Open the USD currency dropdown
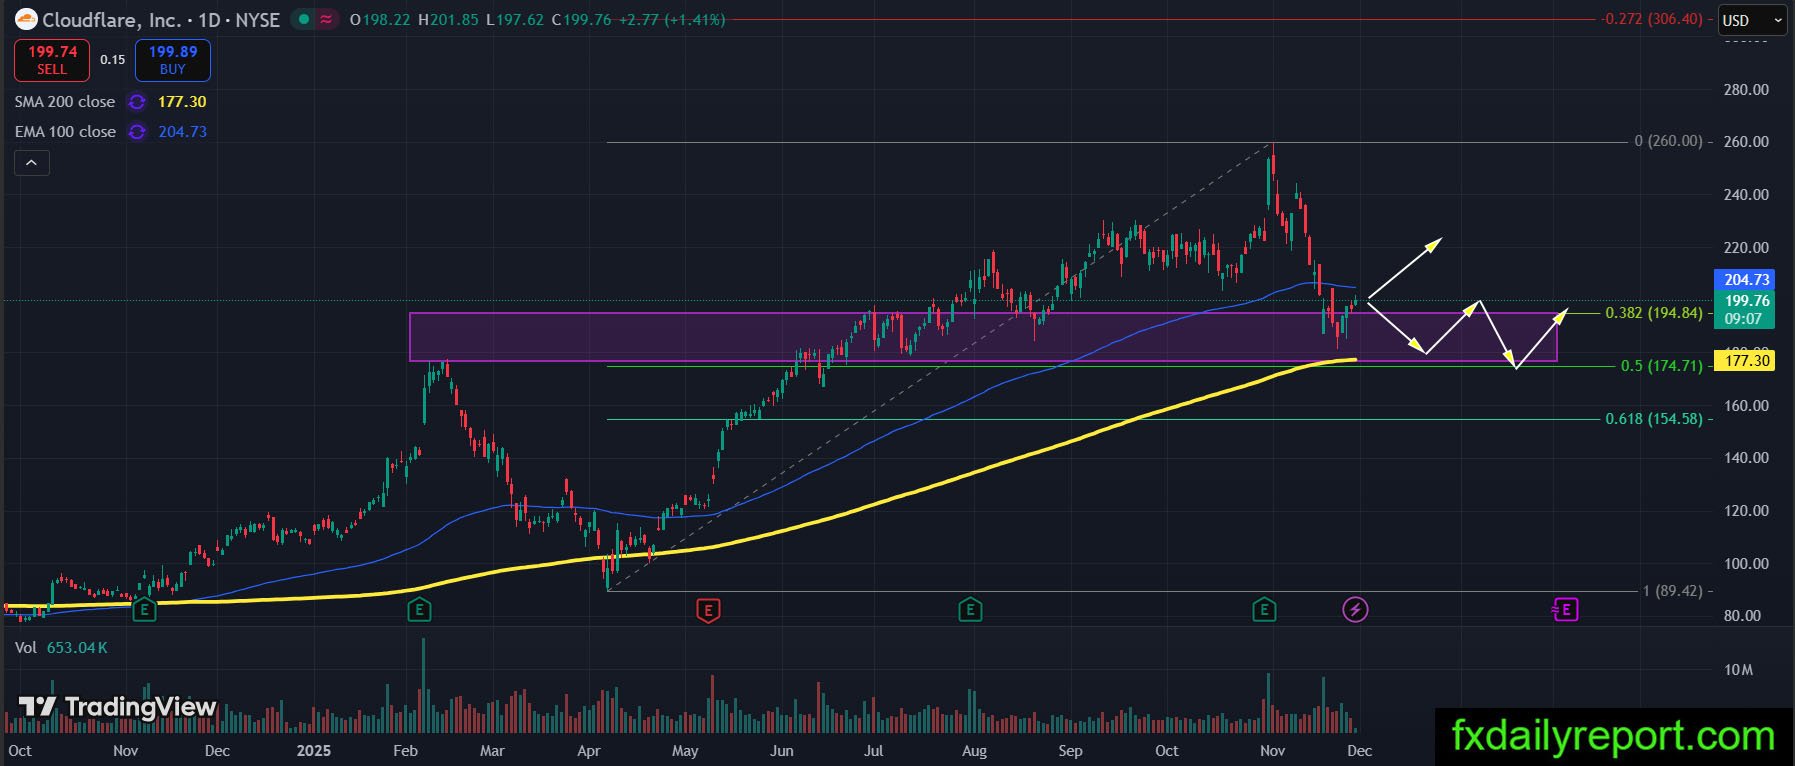Screen dimensions: 1795x766 pyautogui.click(x=1752, y=20)
